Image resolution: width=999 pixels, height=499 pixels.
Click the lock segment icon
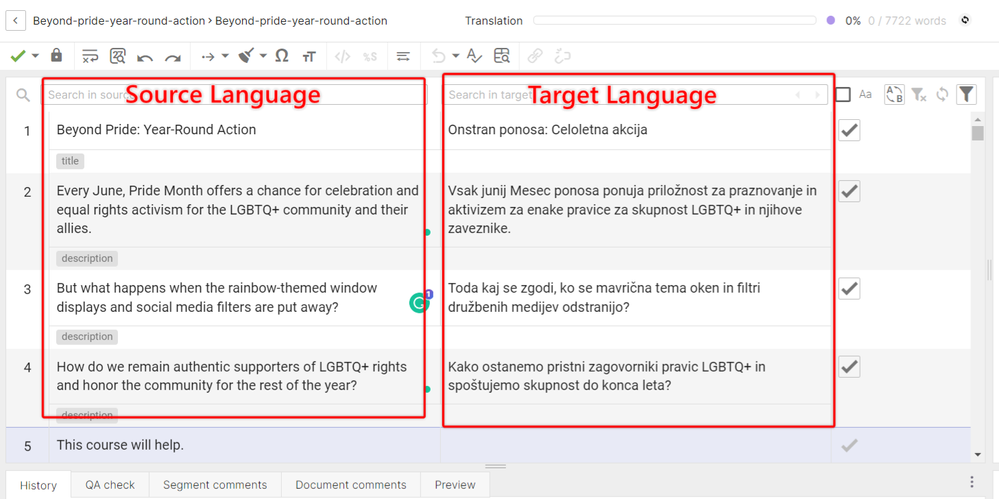click(56, 56)
